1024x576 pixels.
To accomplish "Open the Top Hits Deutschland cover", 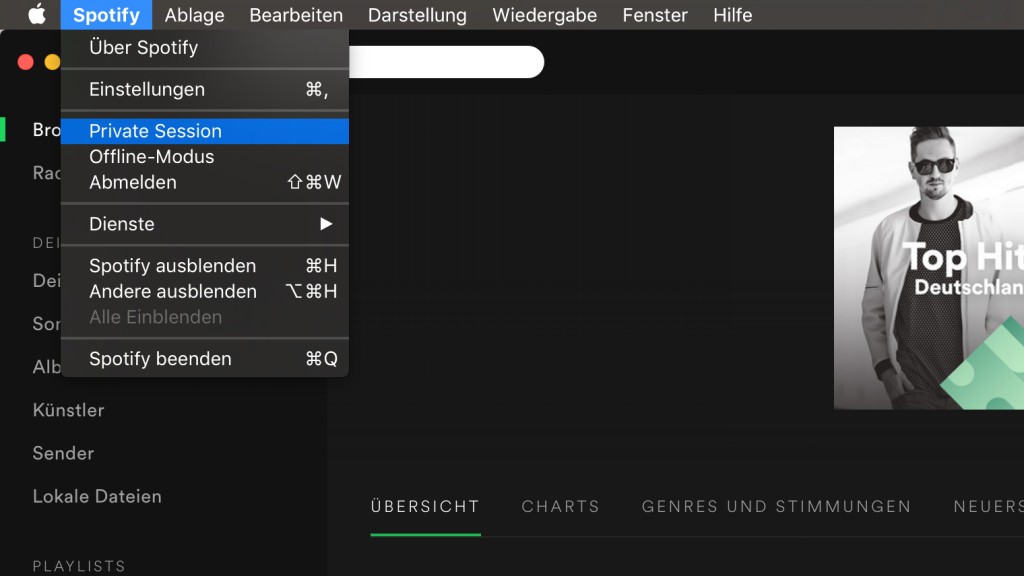I will pyautogui.click(x=928, y=268).
